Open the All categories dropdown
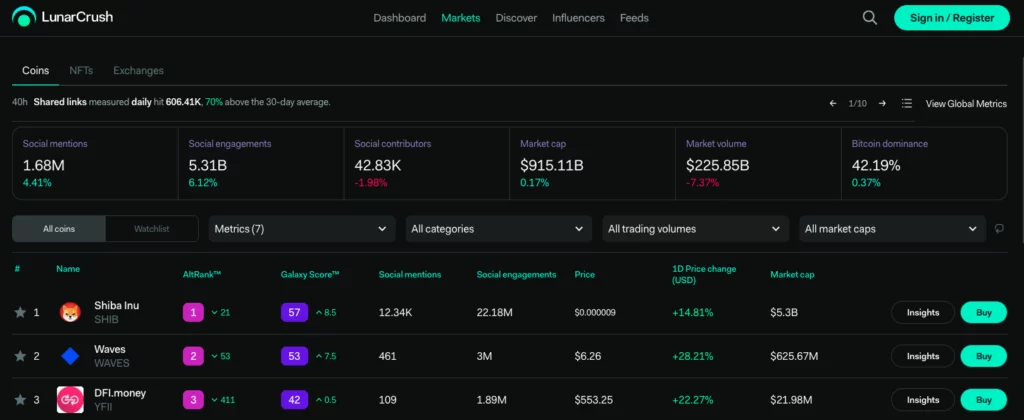 pos(499,229)
